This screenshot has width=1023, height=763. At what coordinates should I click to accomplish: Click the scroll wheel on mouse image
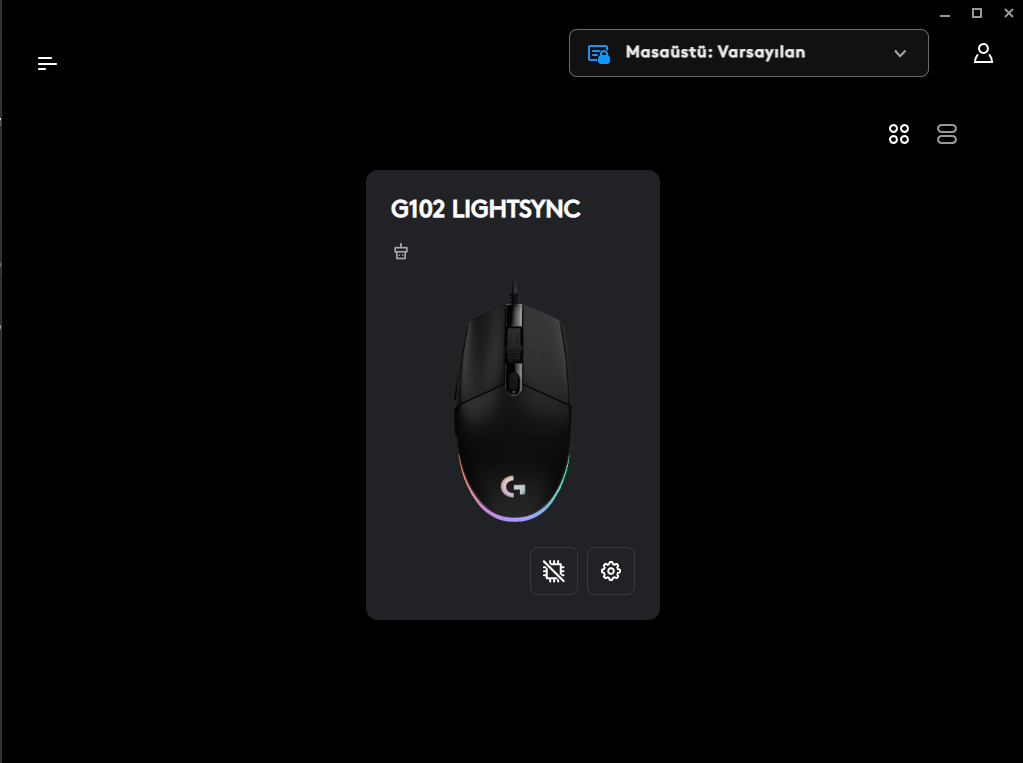pos(513,345)
